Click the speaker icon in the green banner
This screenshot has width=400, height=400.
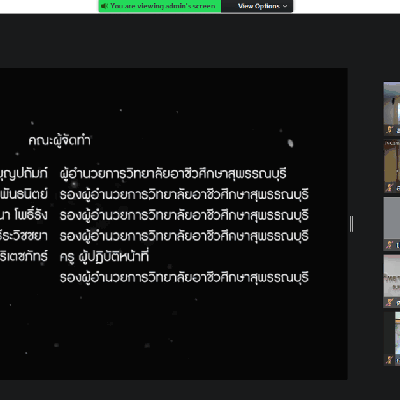(104, 6)
